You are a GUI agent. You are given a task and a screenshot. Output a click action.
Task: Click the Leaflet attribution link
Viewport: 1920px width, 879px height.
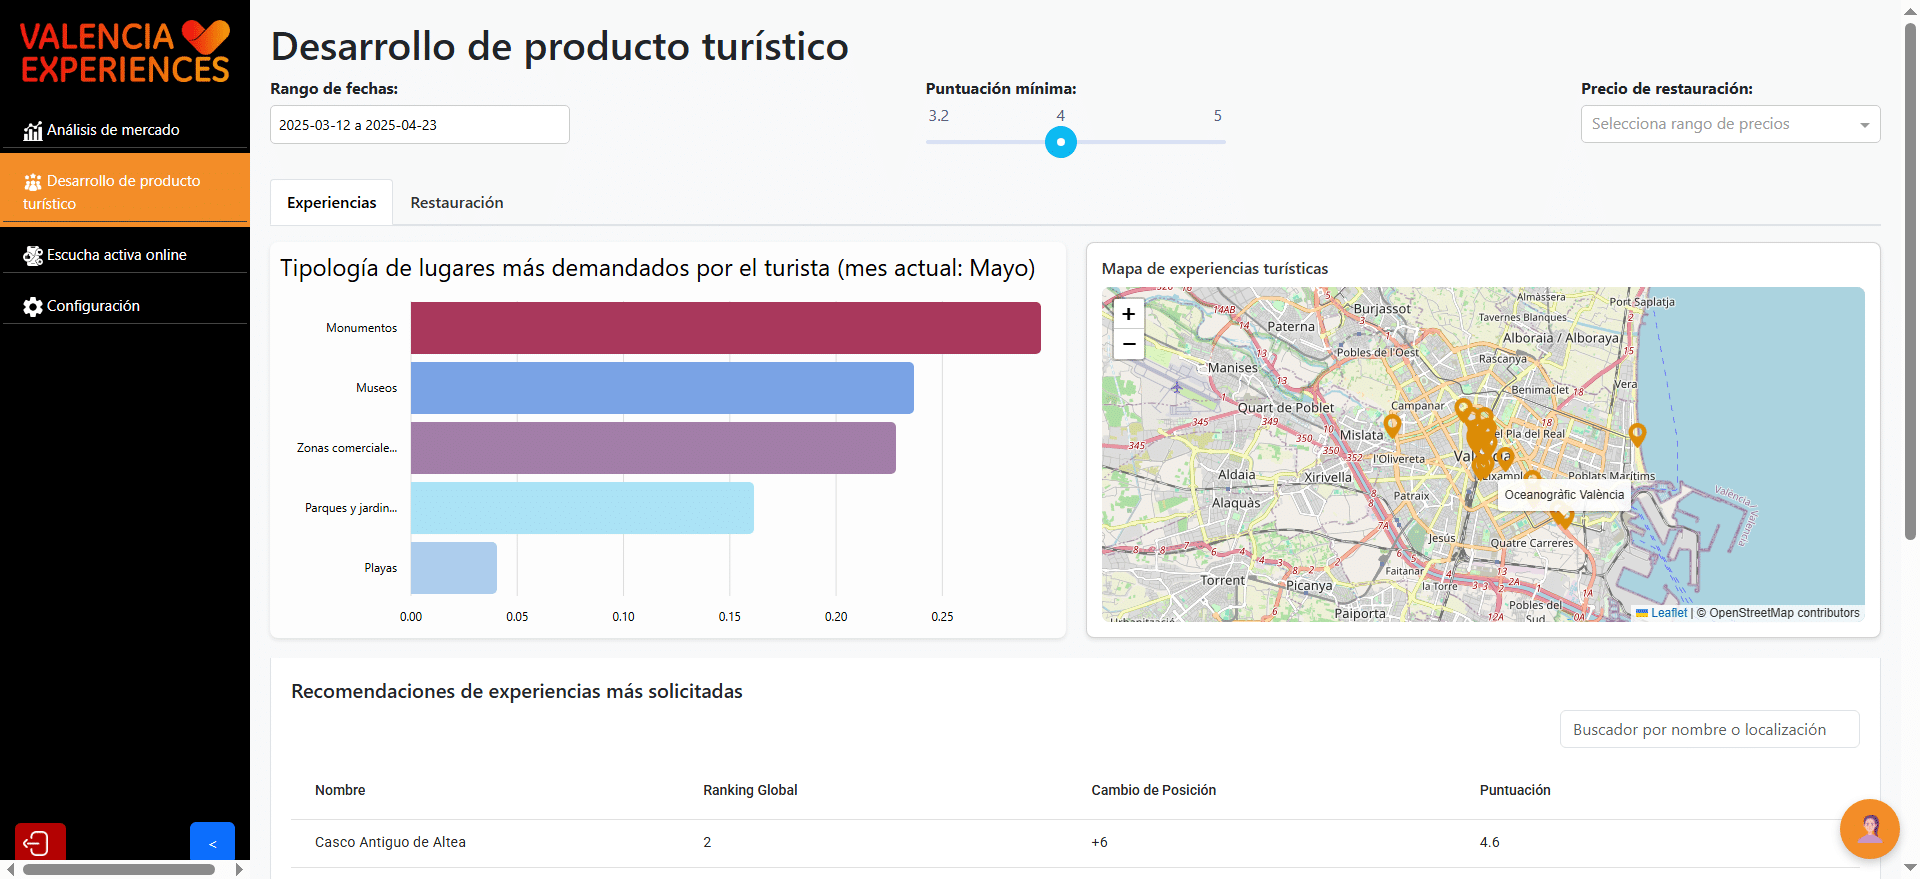tap(1668, 613)
